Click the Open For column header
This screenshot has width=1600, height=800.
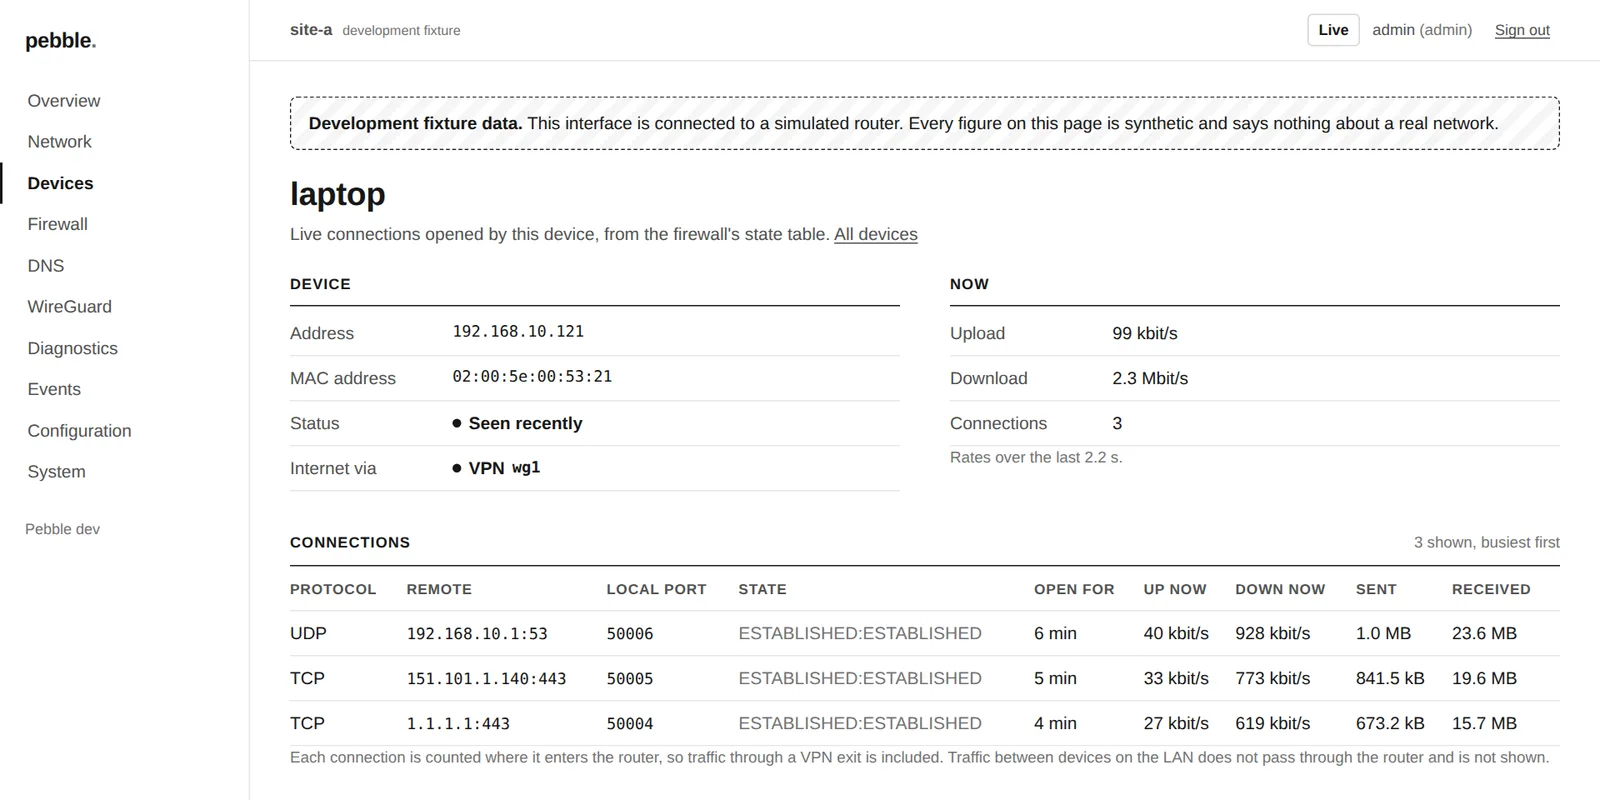(1074, 589)
